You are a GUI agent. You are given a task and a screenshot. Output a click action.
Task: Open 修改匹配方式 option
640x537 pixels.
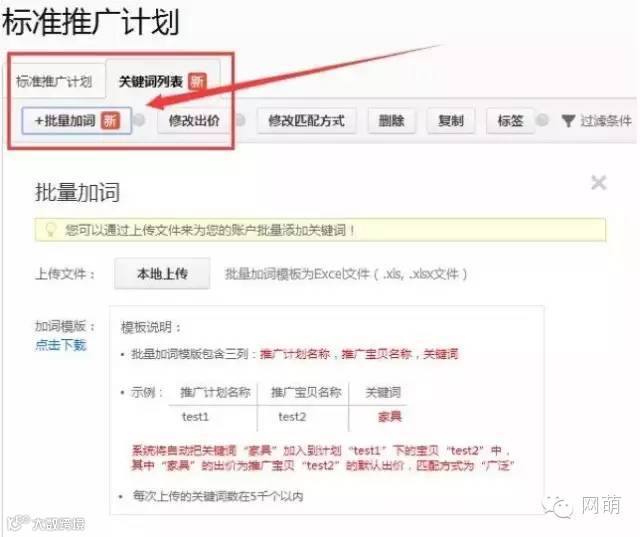point(306,121)
